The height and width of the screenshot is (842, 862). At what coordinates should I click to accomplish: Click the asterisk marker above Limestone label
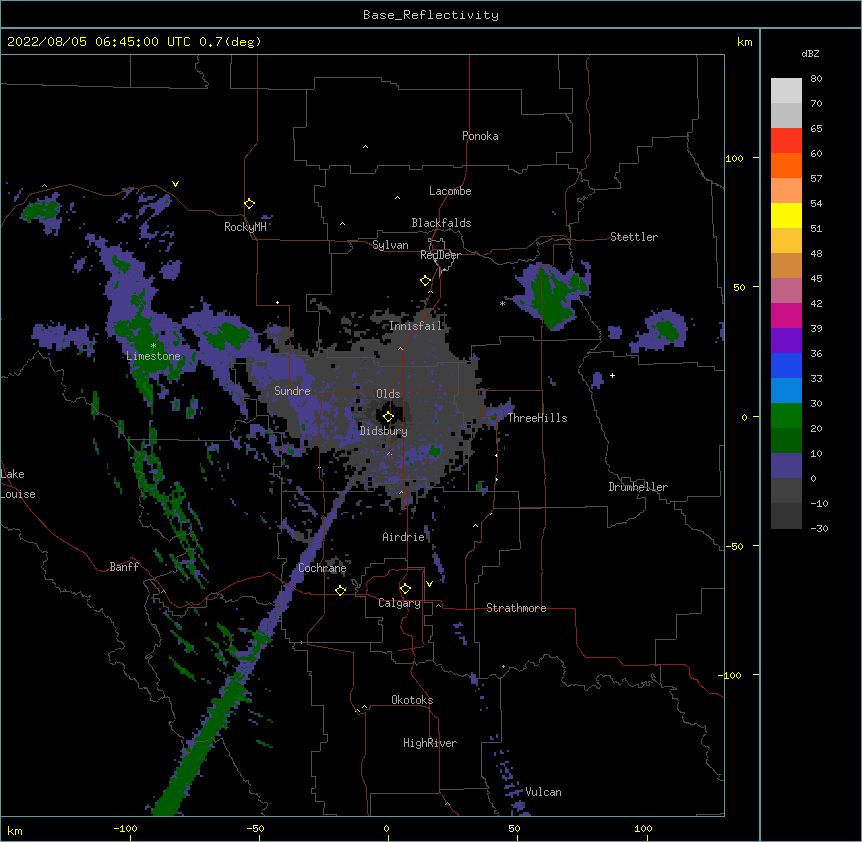(153, 346)
